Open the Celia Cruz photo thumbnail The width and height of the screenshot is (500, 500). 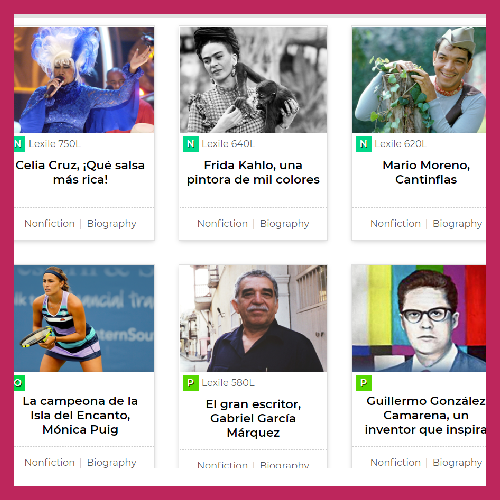click(x=84, y=80)
